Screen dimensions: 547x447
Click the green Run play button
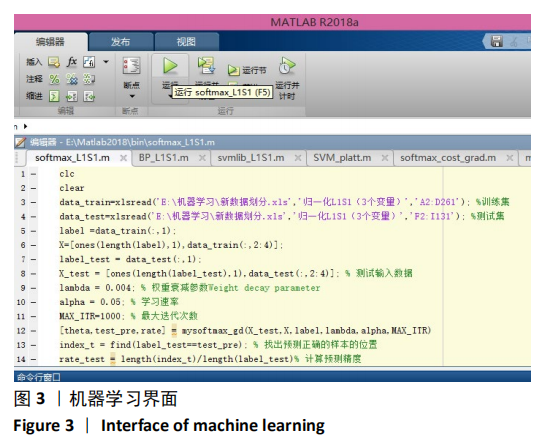tap(170, 66)
